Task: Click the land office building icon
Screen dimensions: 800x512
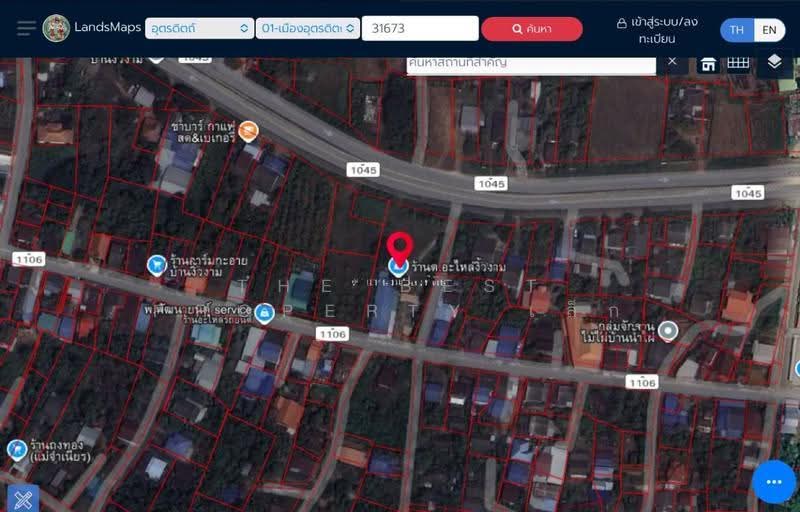Action: (708, 64)
